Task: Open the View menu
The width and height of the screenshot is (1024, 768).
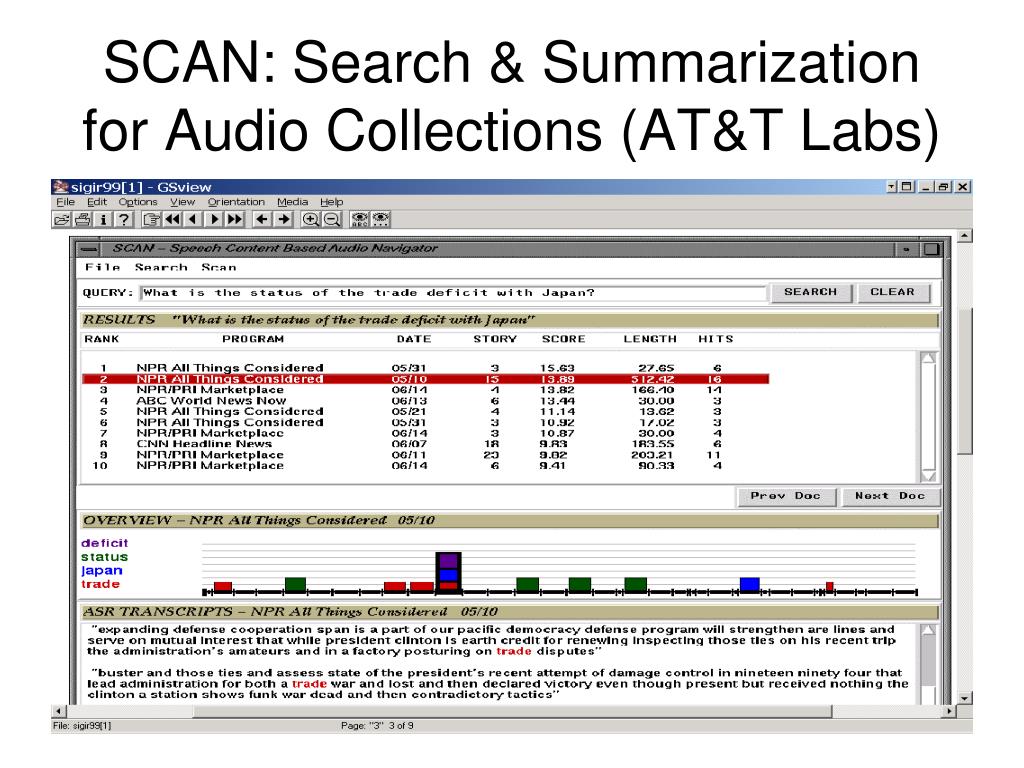Action: tap(183, 202)
